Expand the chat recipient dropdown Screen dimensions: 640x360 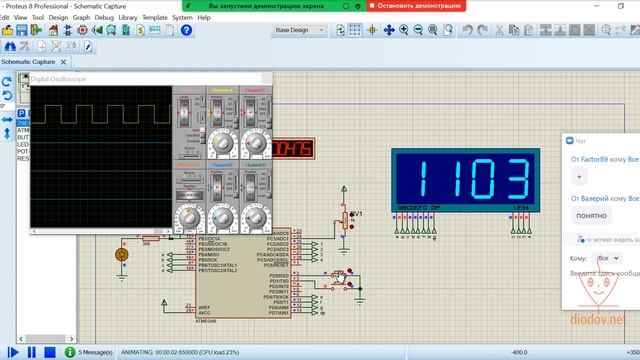(x=608, y=258)
